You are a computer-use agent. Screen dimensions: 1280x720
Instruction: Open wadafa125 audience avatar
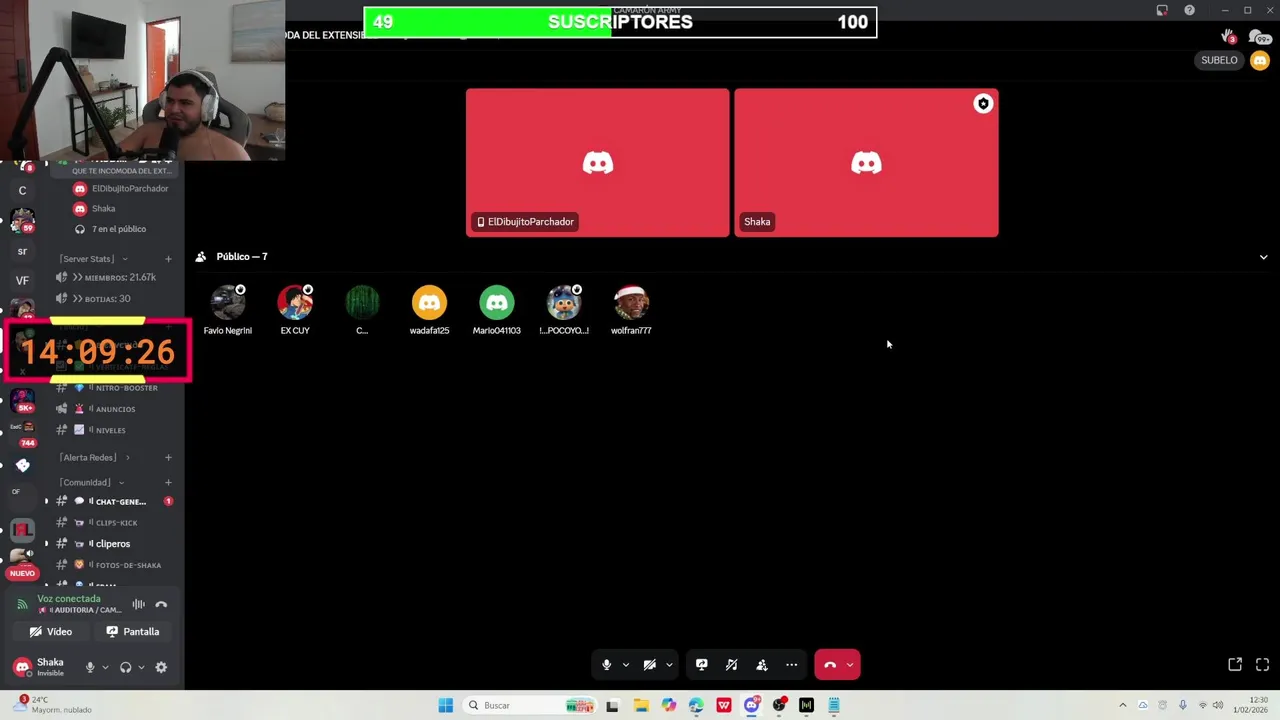[429, 302]
